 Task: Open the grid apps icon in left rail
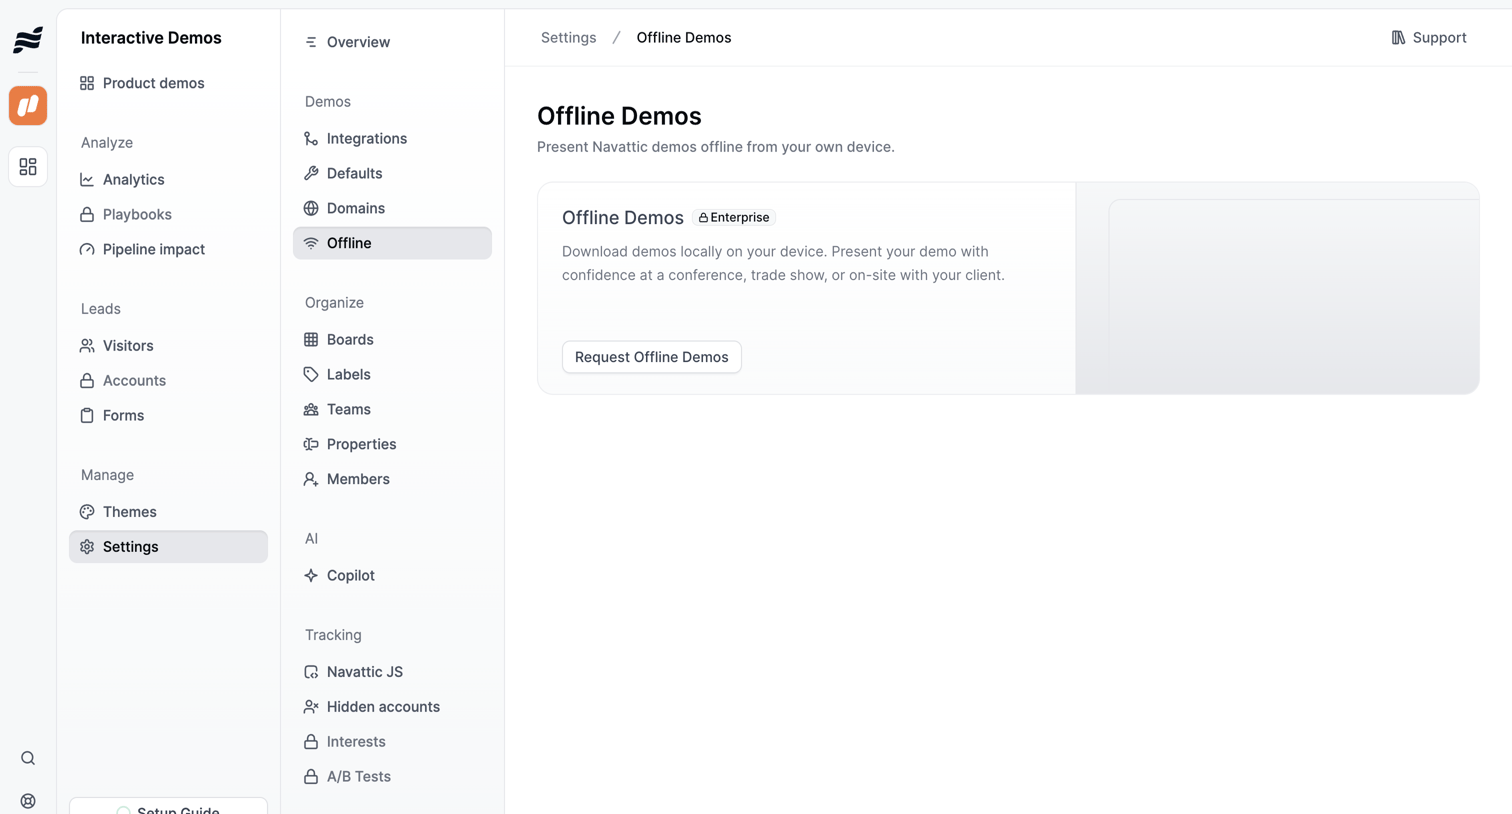pyautogui.click(x=28, y=167)
